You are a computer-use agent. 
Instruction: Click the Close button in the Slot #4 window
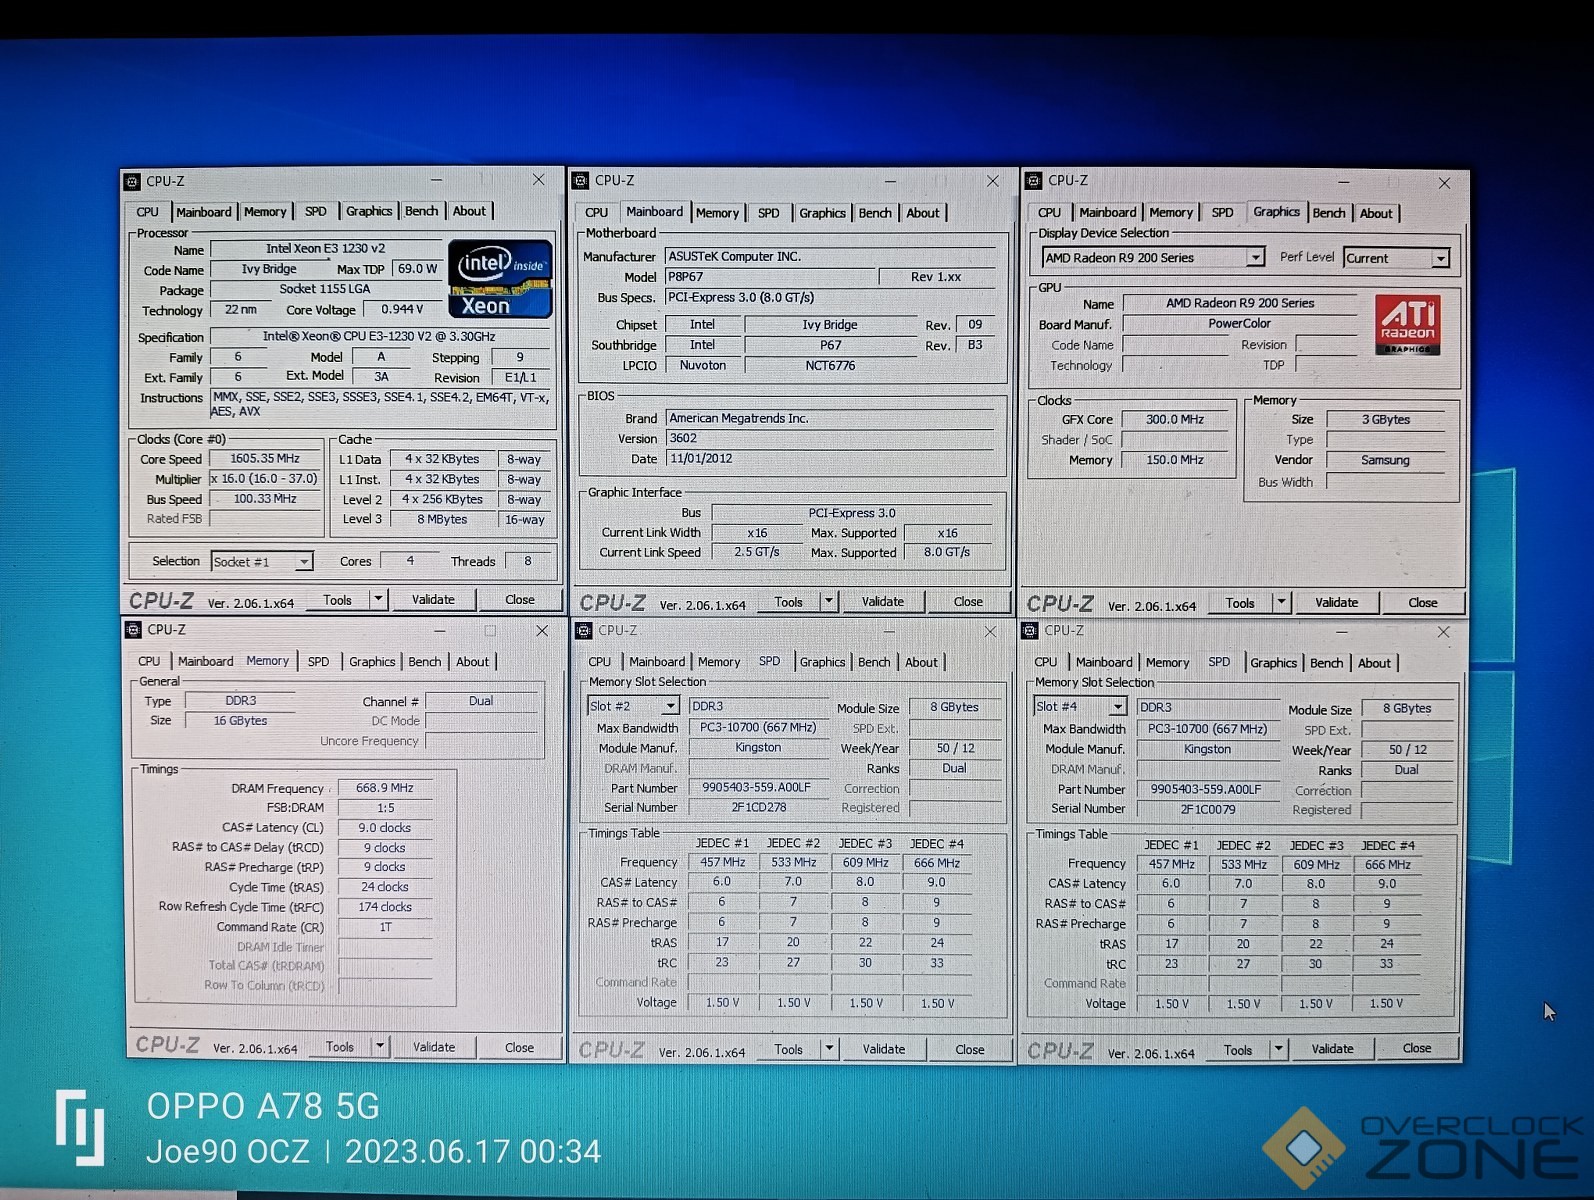pyautogui.click(x=1417, y=1048)
